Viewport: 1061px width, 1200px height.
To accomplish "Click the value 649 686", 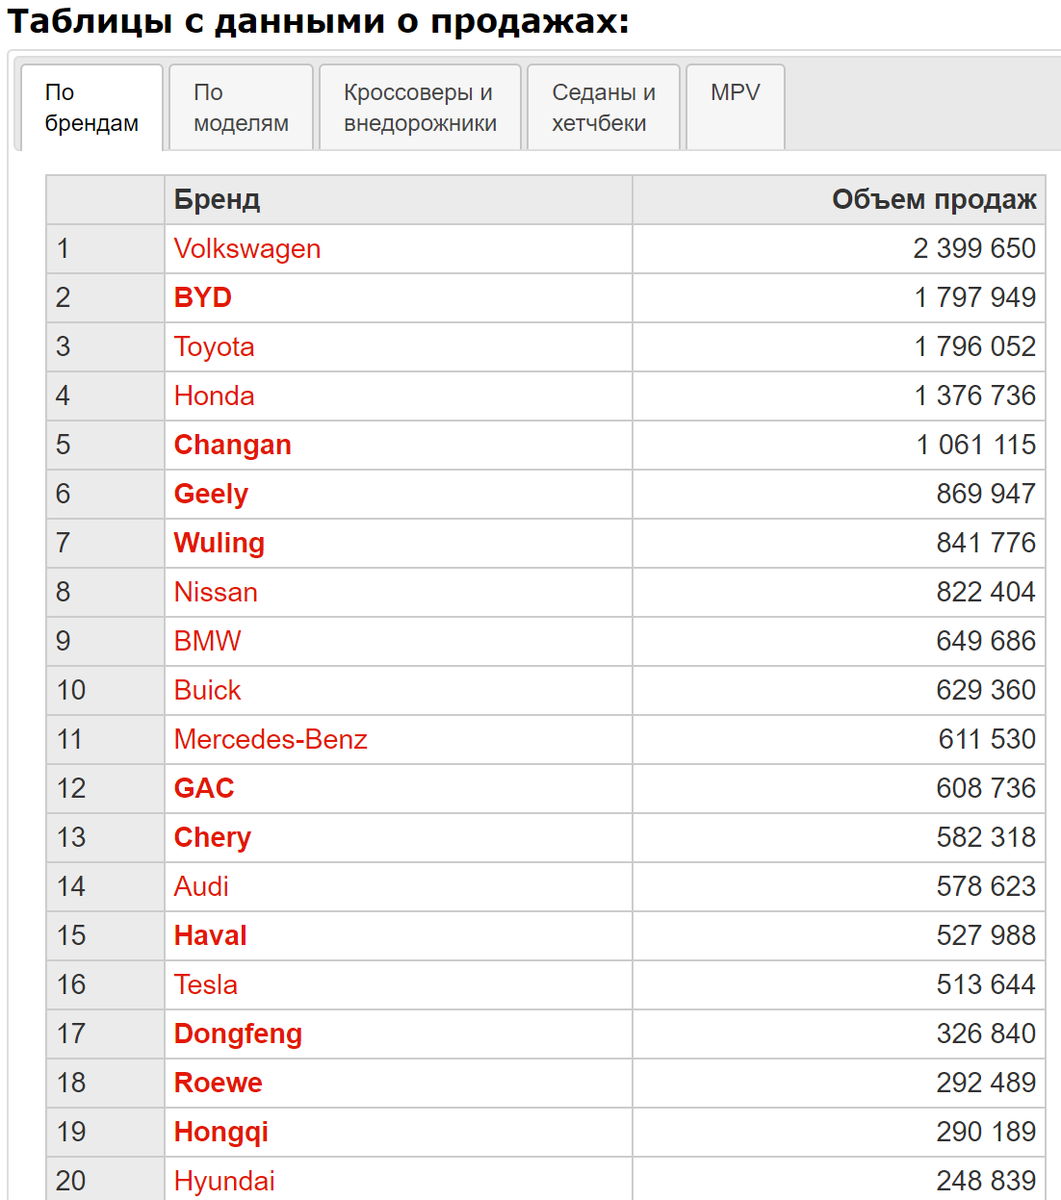I will (x=986, y=641).
